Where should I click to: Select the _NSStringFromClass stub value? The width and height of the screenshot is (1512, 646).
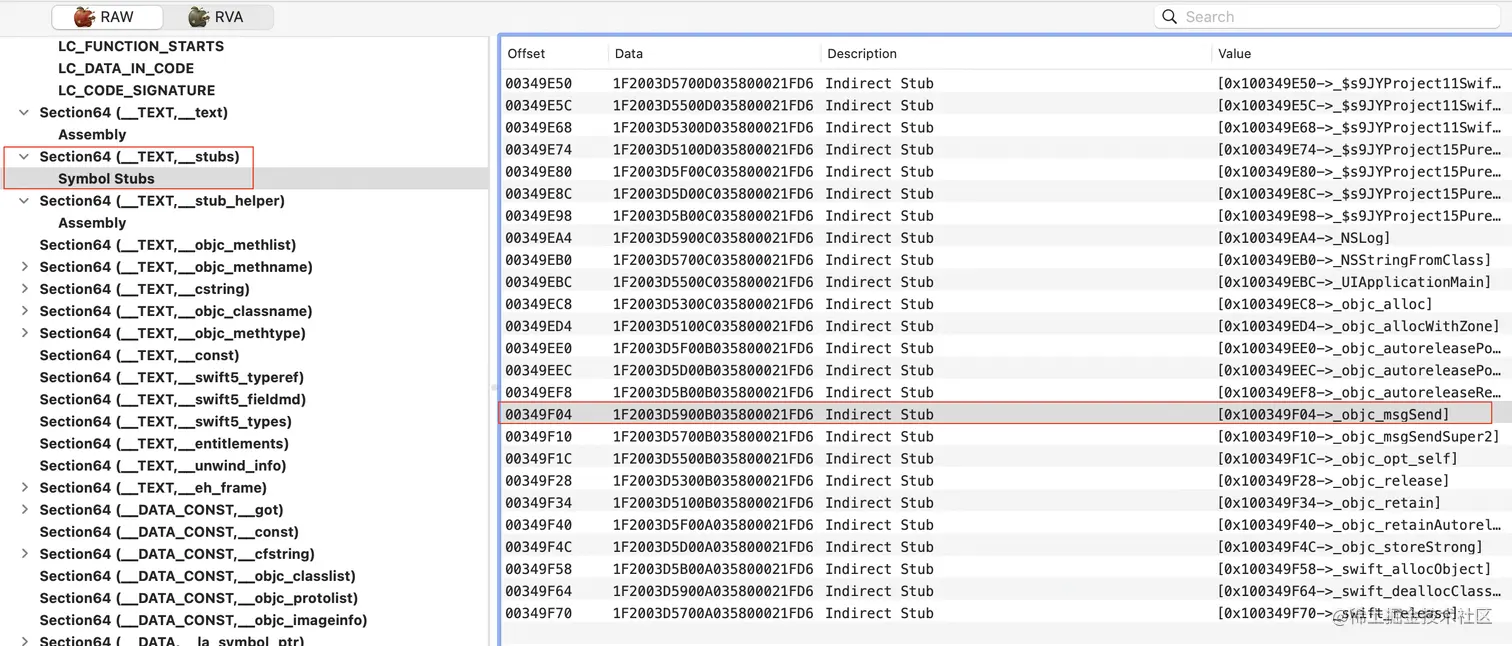pos(1354,260)
